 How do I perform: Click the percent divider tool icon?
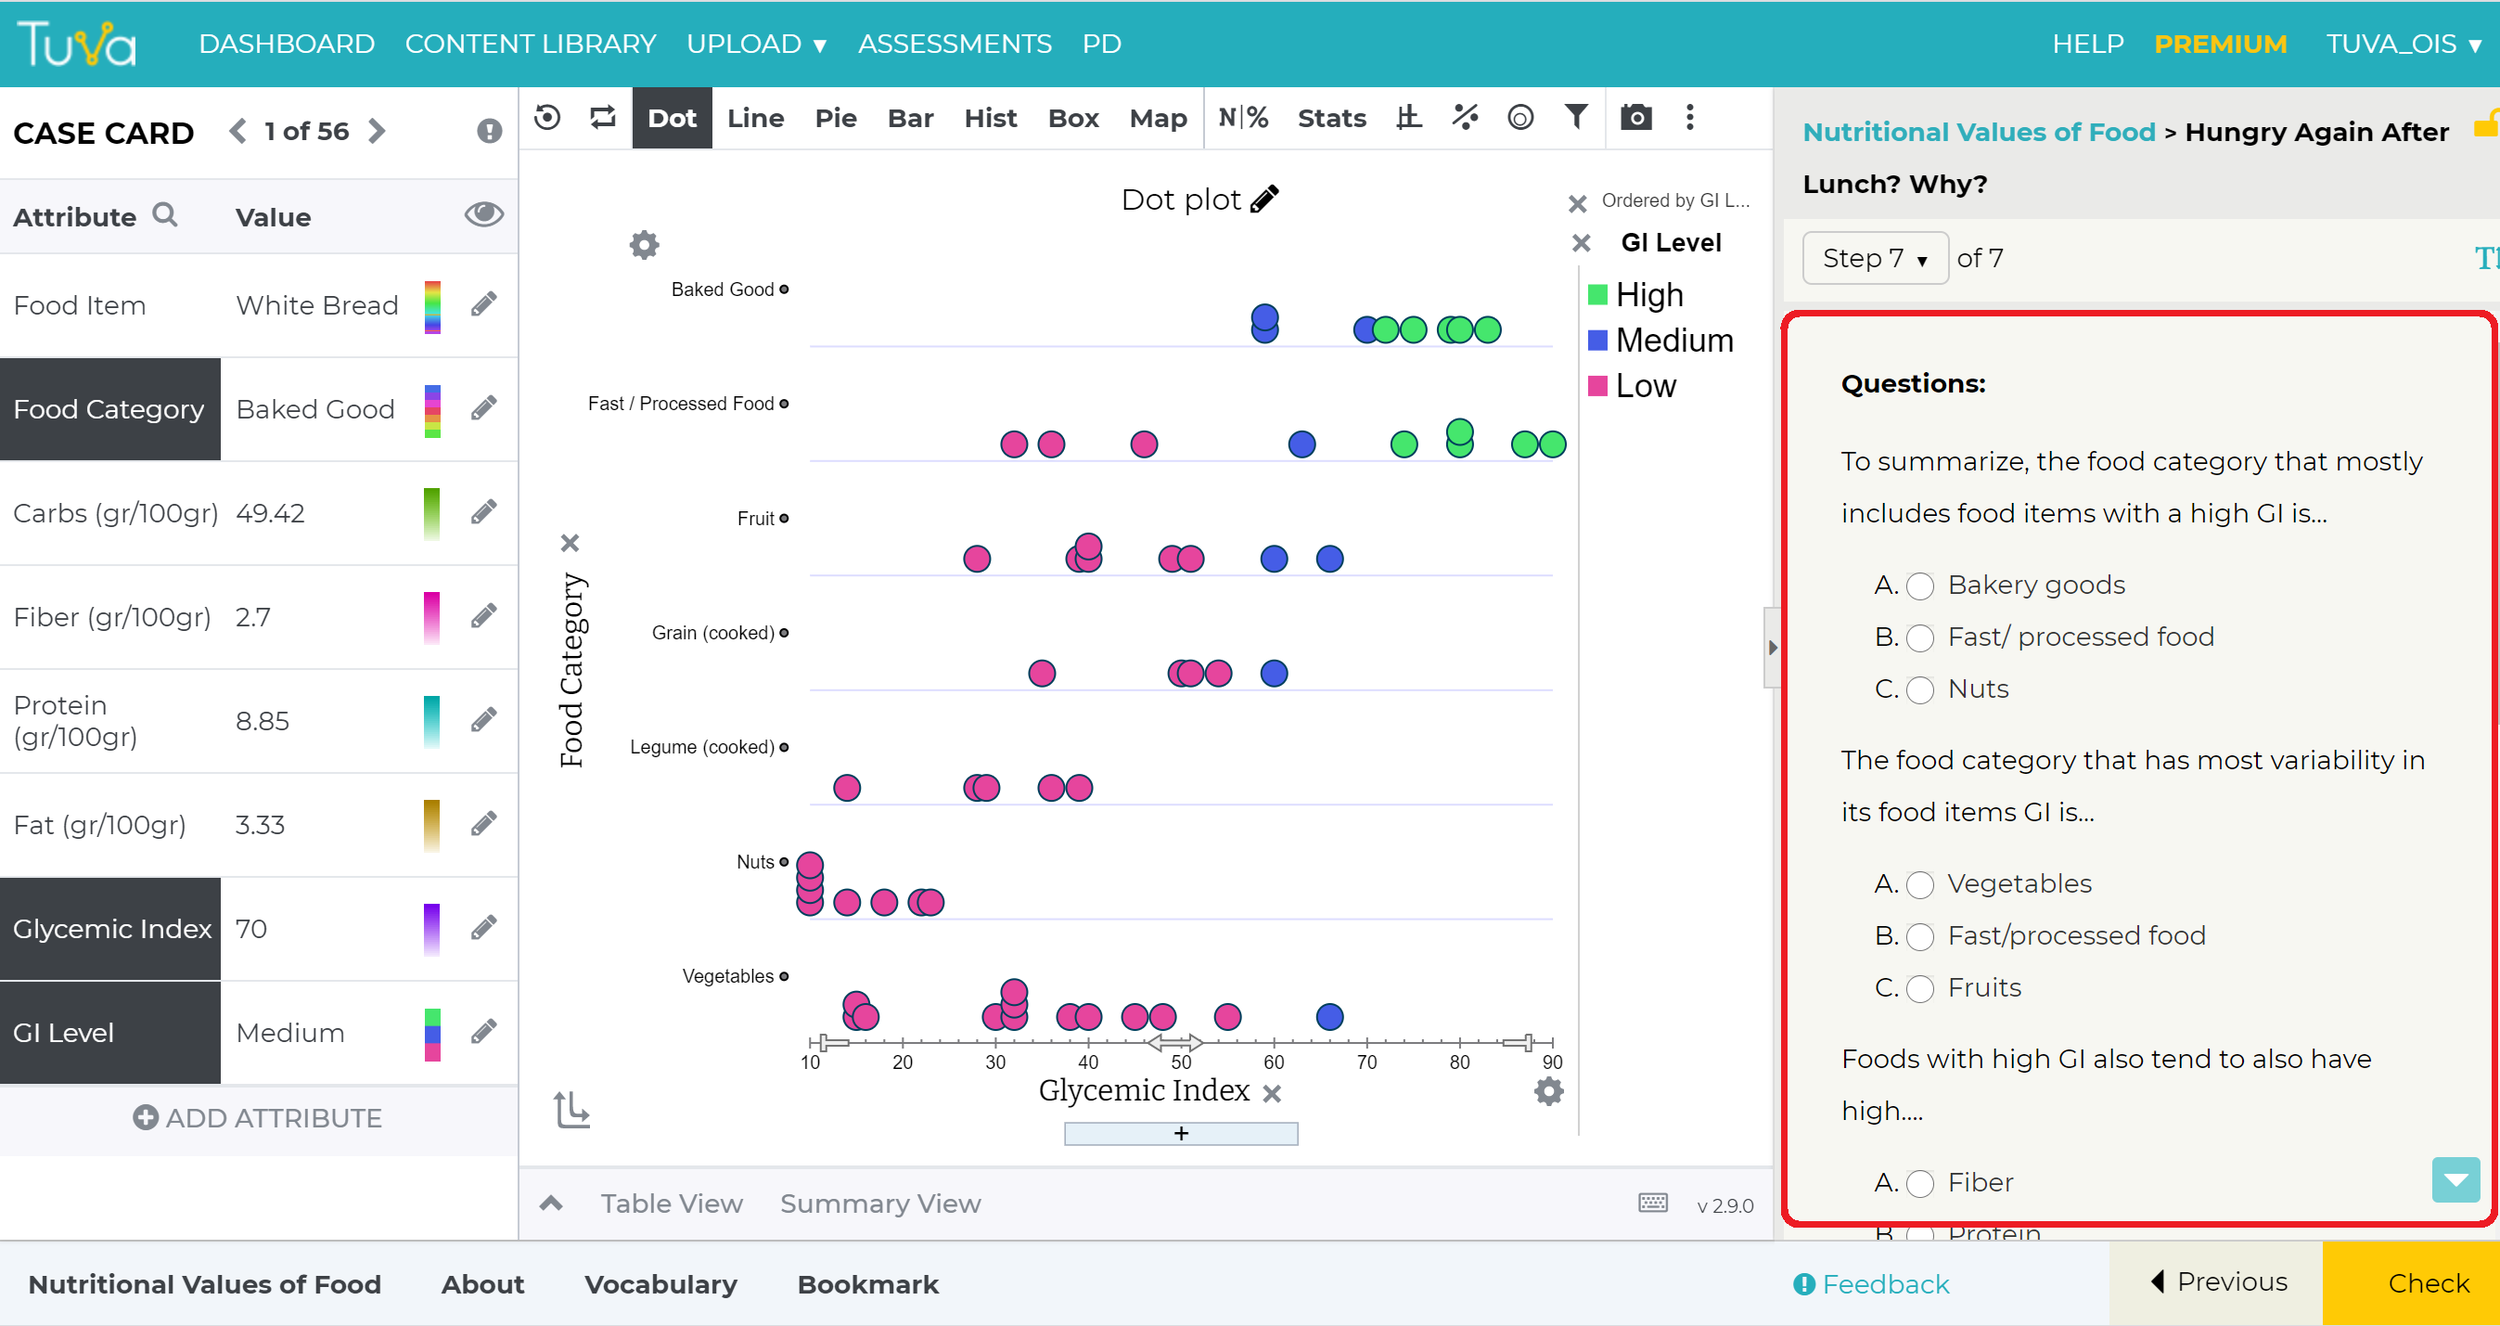pyautogui.click(x=1465, y=118)
